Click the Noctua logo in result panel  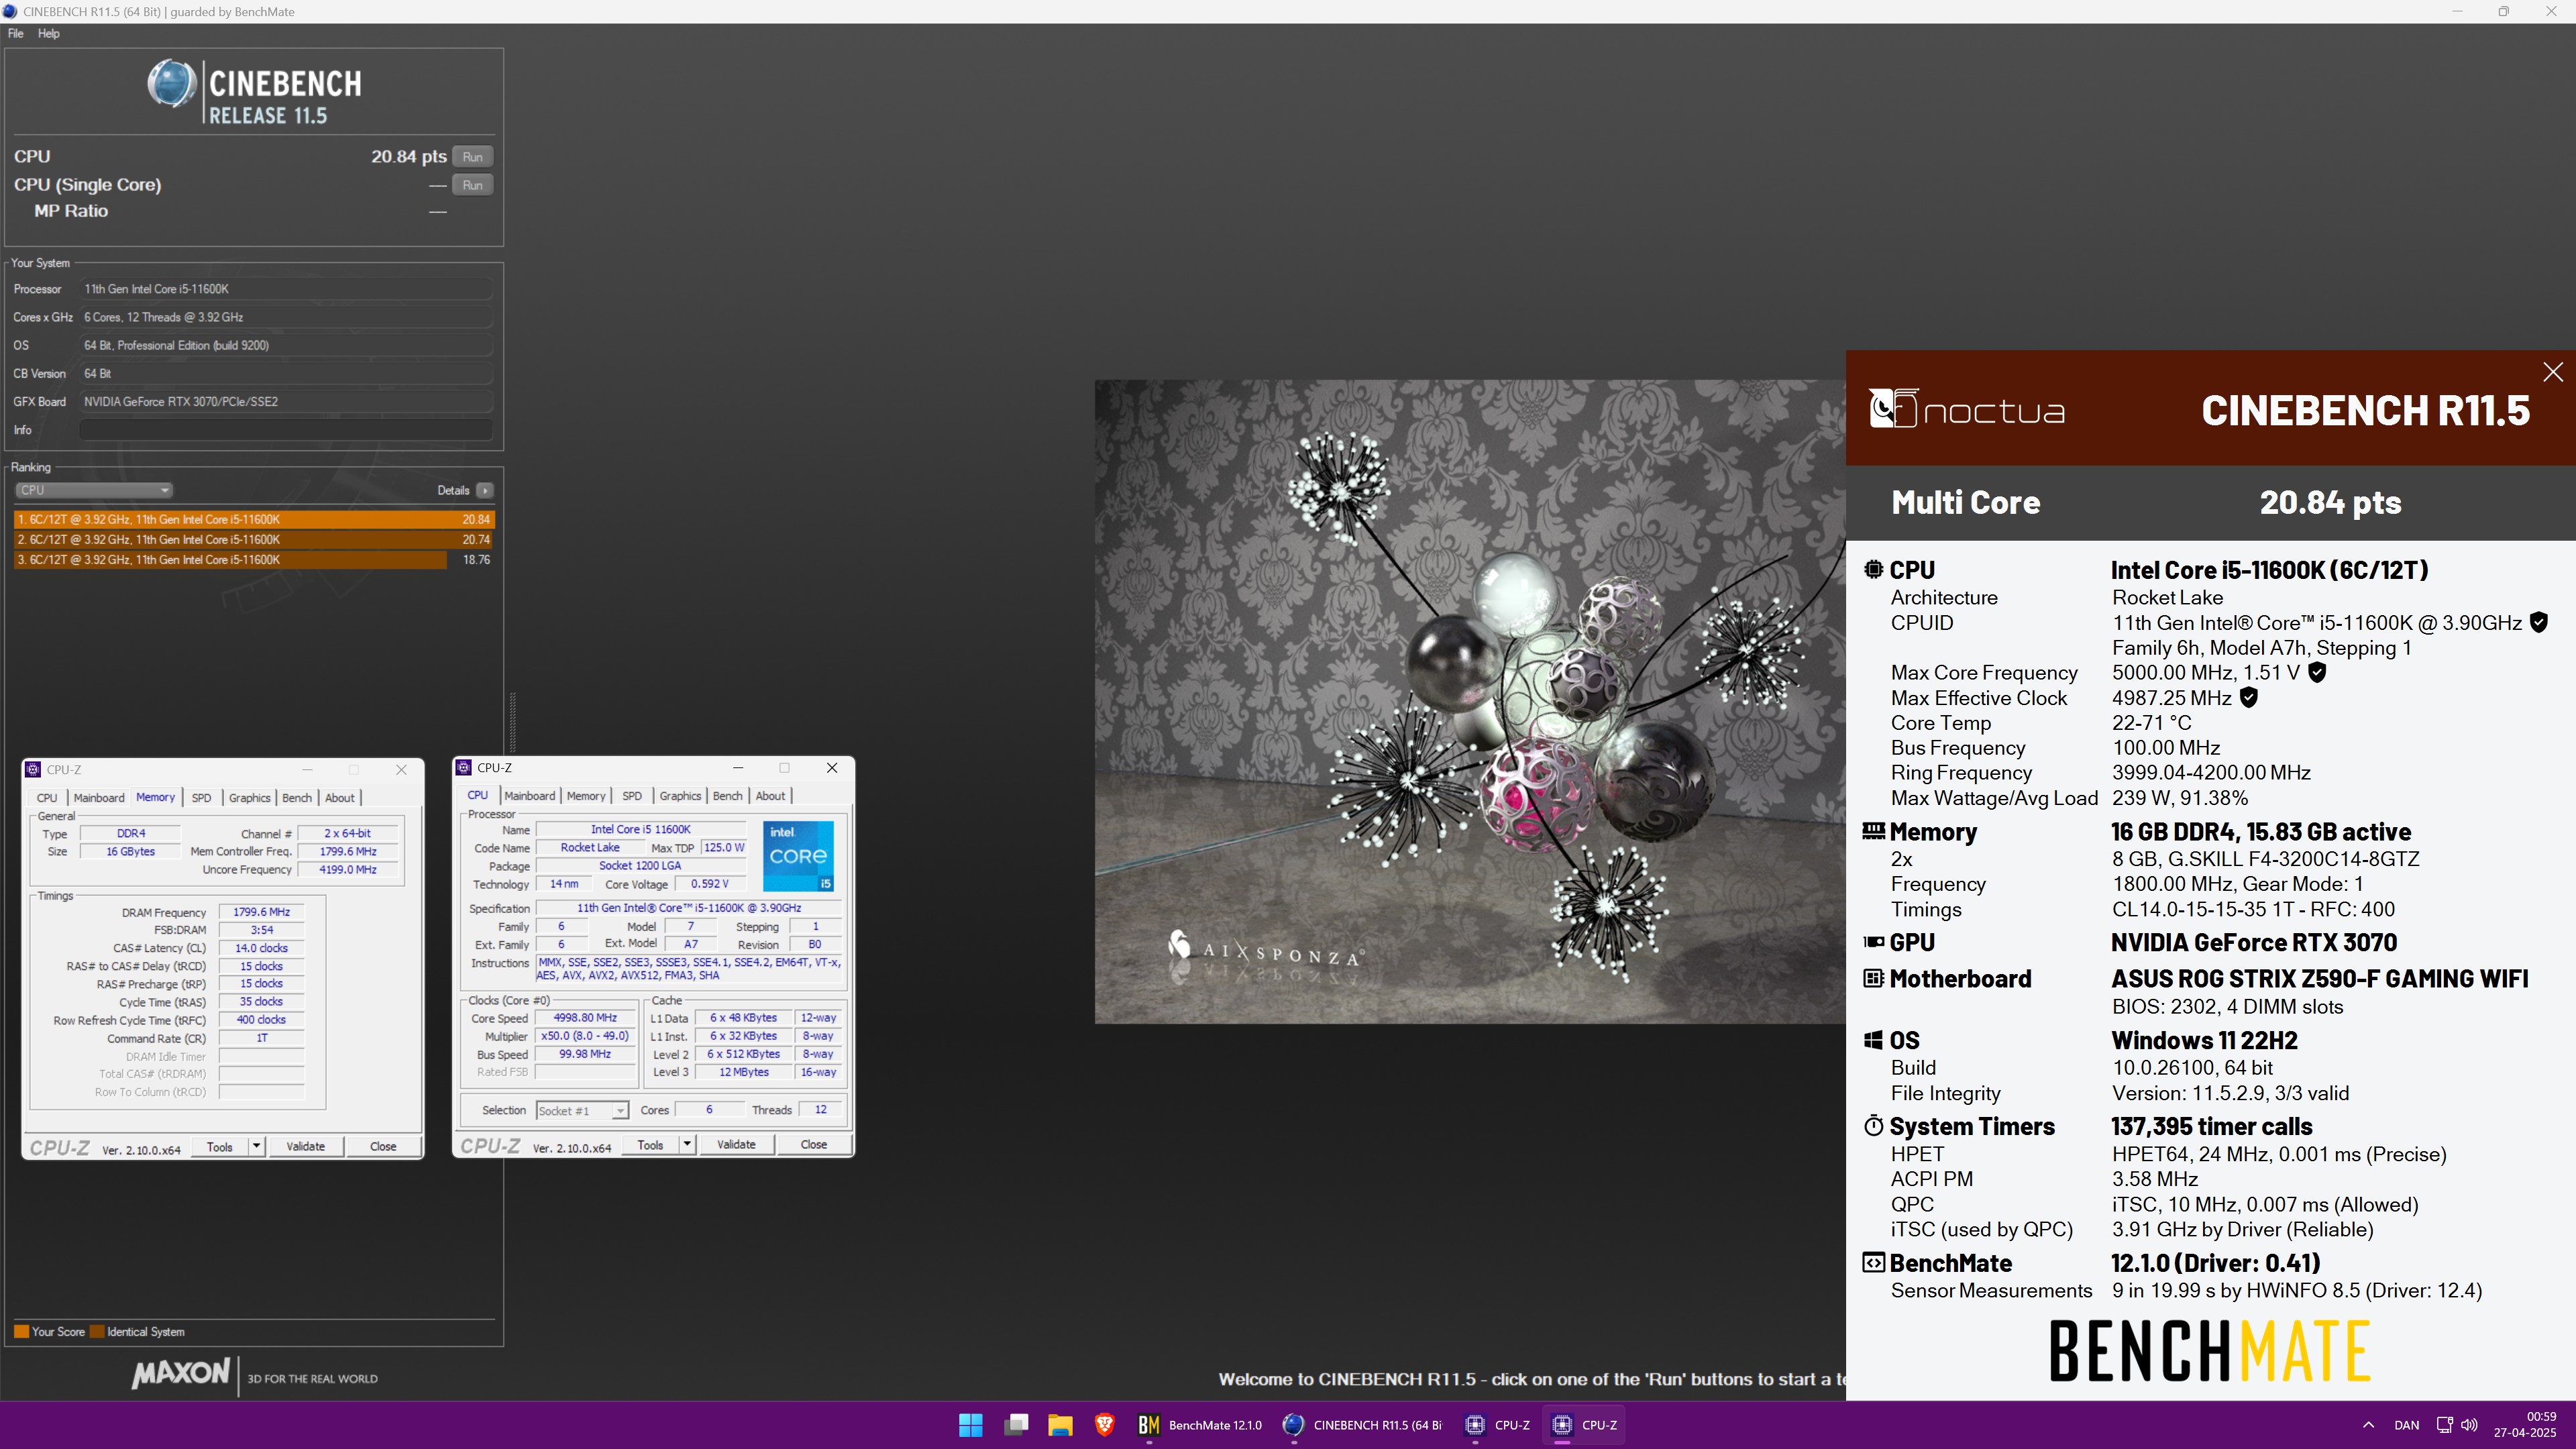[1966, 408]
